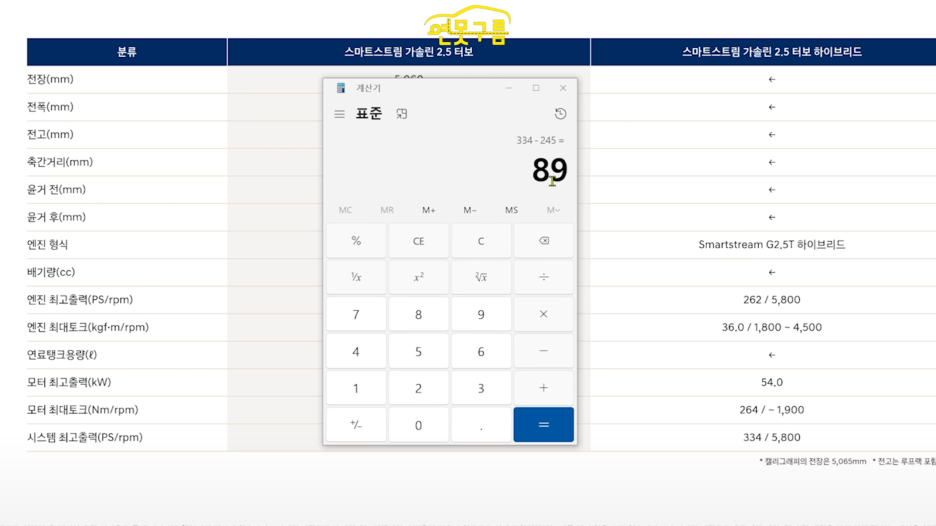The height and width of the screenshot is (526, 936).
Task: Click the 모터 최고출력(kW) row label
Action: click(69, 382)
